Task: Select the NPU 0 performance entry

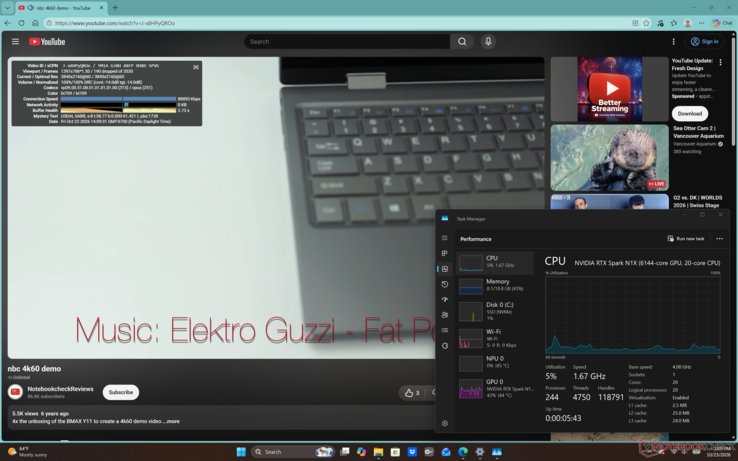Action: click(x=495, y=363)
